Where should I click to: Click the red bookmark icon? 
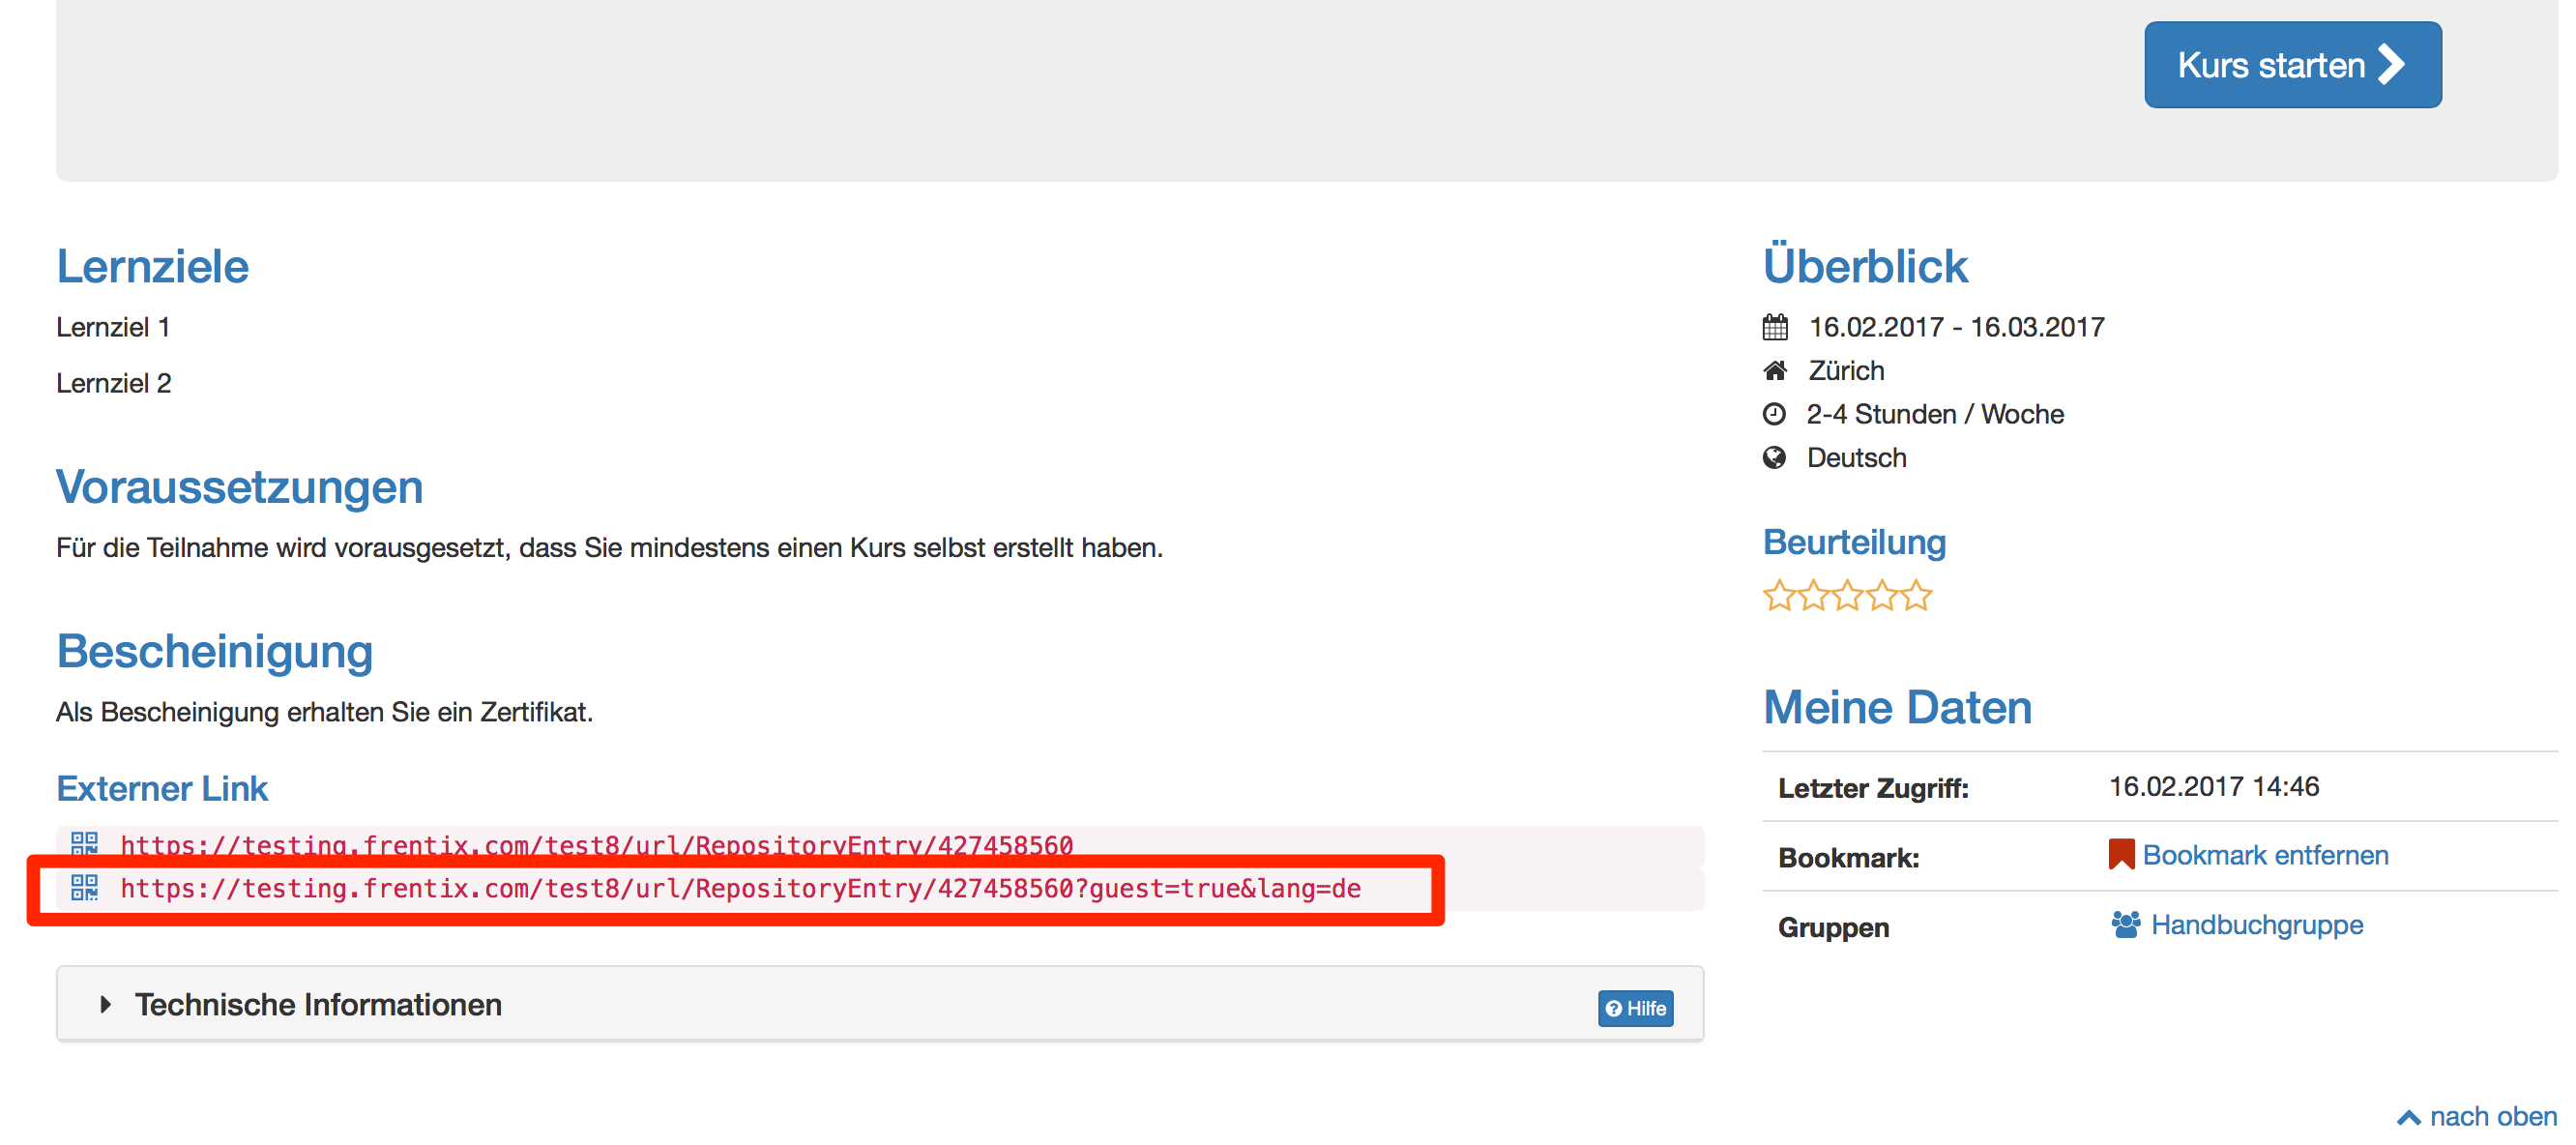tap(2120, 855)
